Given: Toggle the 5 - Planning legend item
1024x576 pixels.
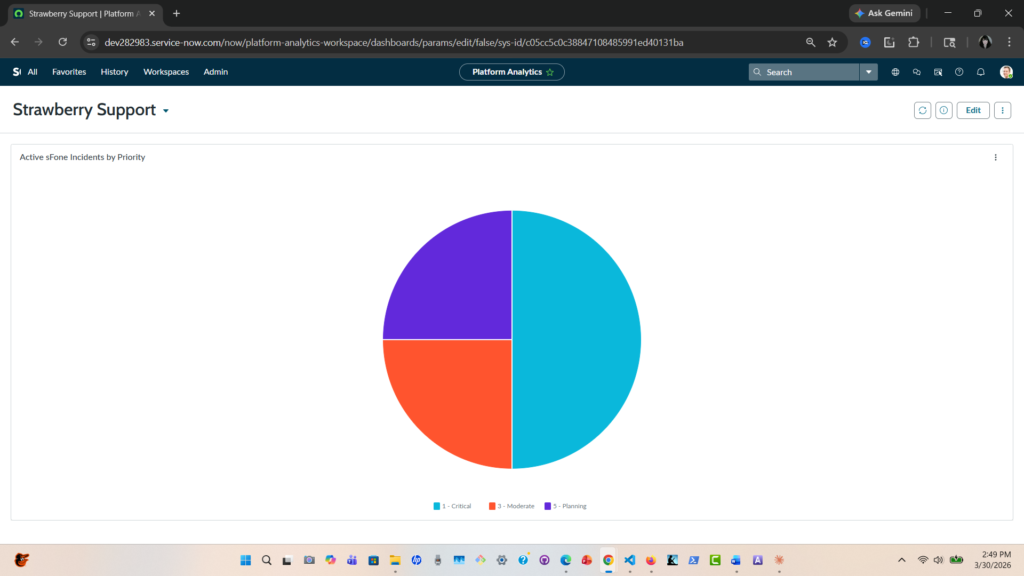Looking at the screenshot, I should (x=566, y=506).
